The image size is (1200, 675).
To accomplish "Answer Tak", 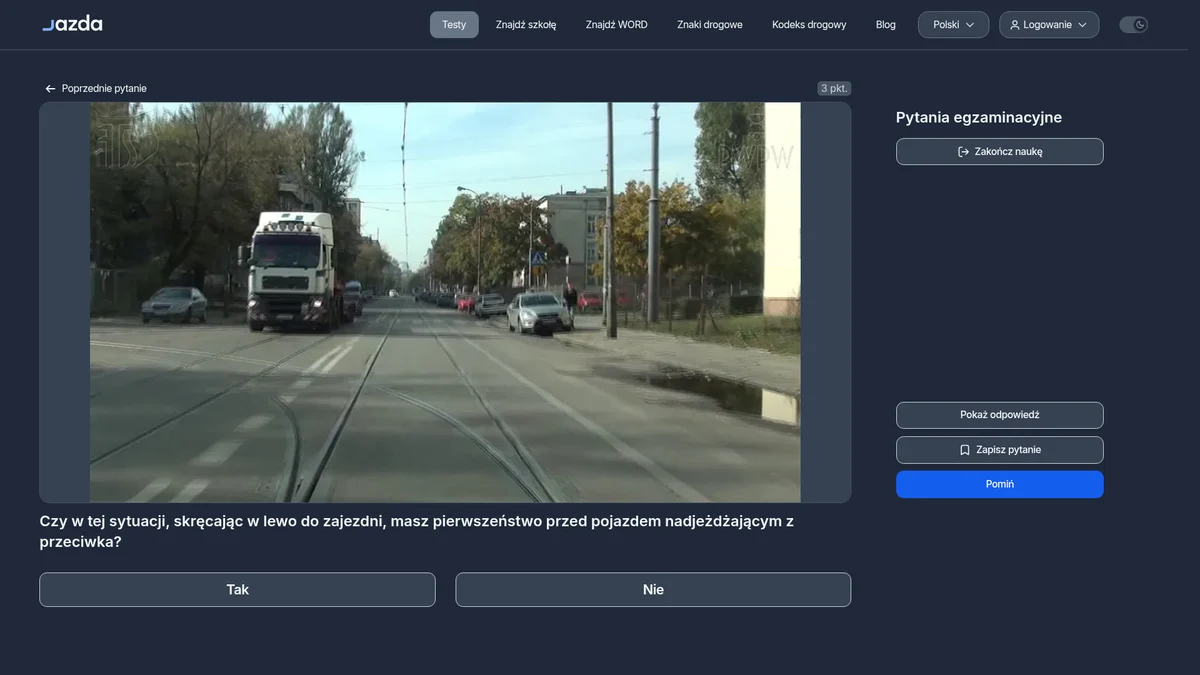I will click(237, 590).
